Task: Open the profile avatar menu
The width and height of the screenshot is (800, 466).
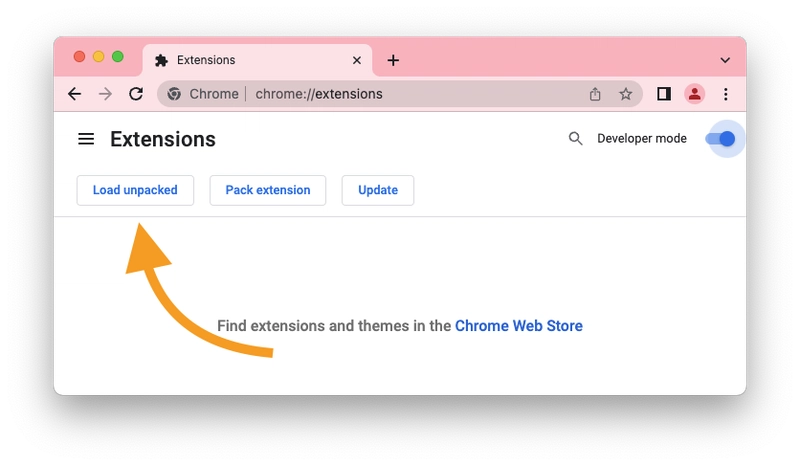Action: click(694, 94)
